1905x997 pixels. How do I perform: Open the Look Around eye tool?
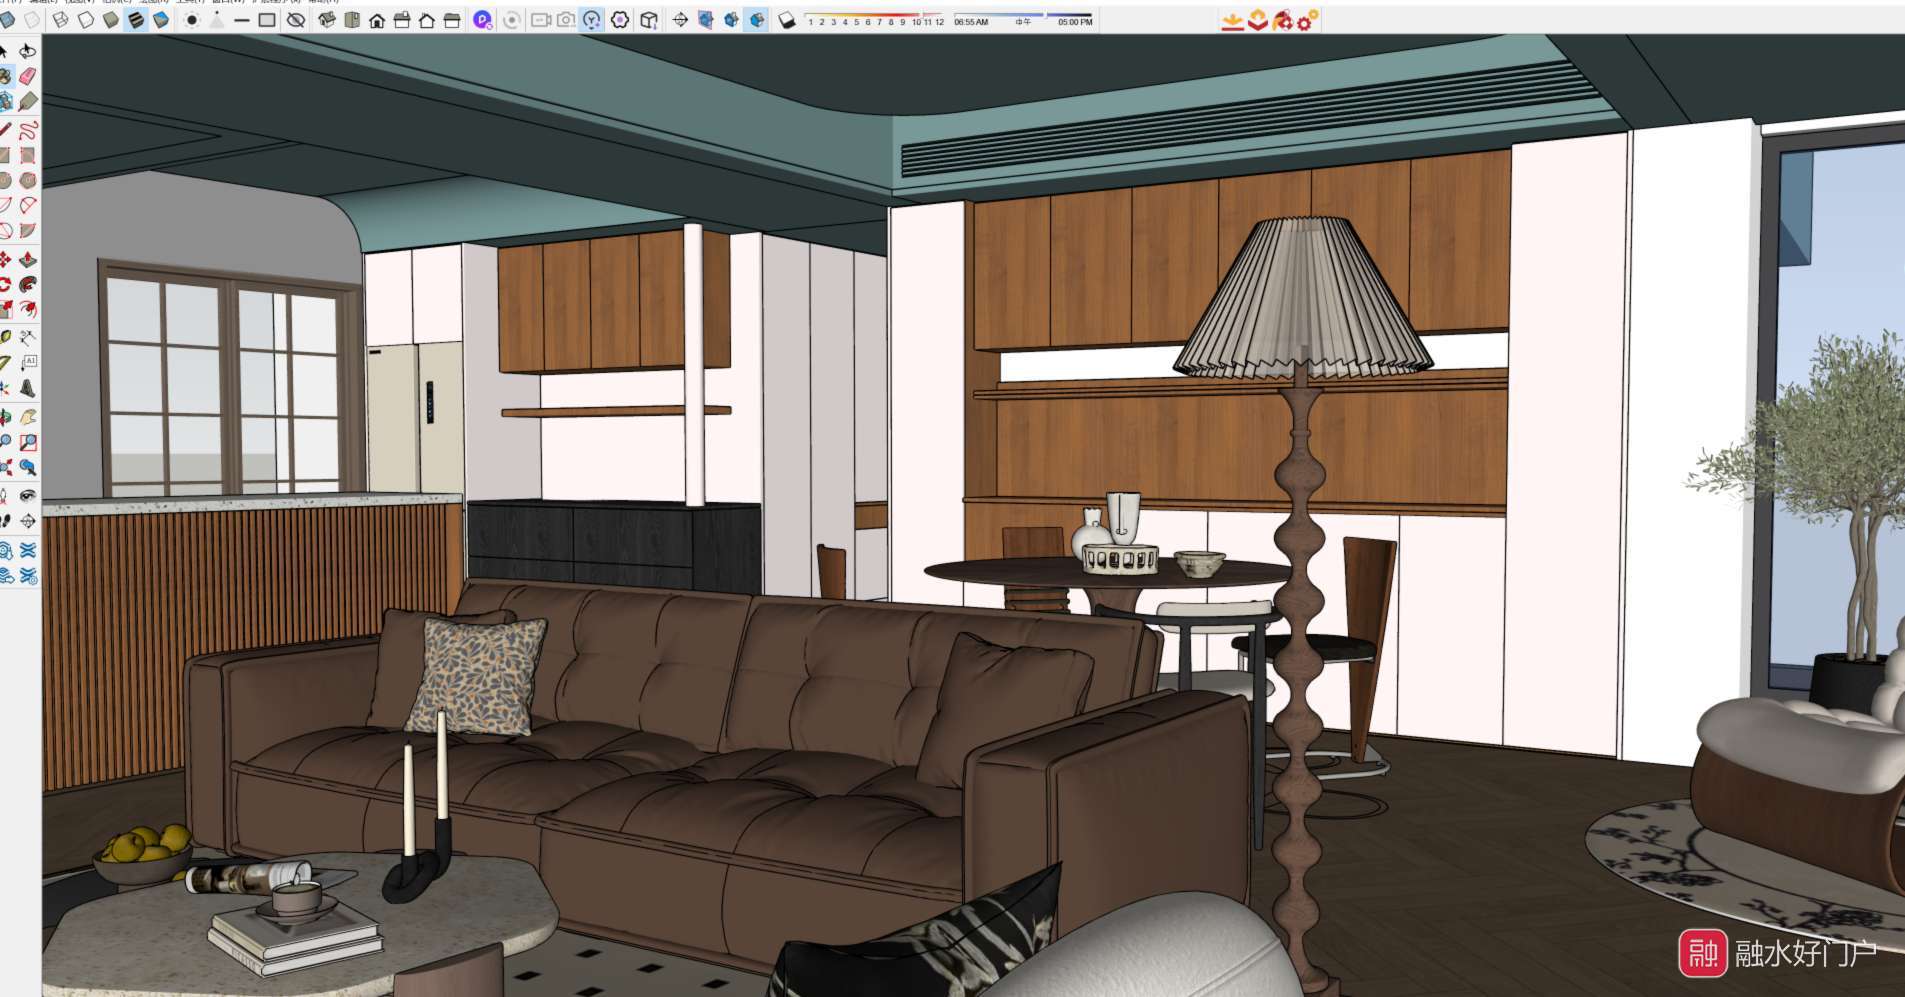click(28, 494)
